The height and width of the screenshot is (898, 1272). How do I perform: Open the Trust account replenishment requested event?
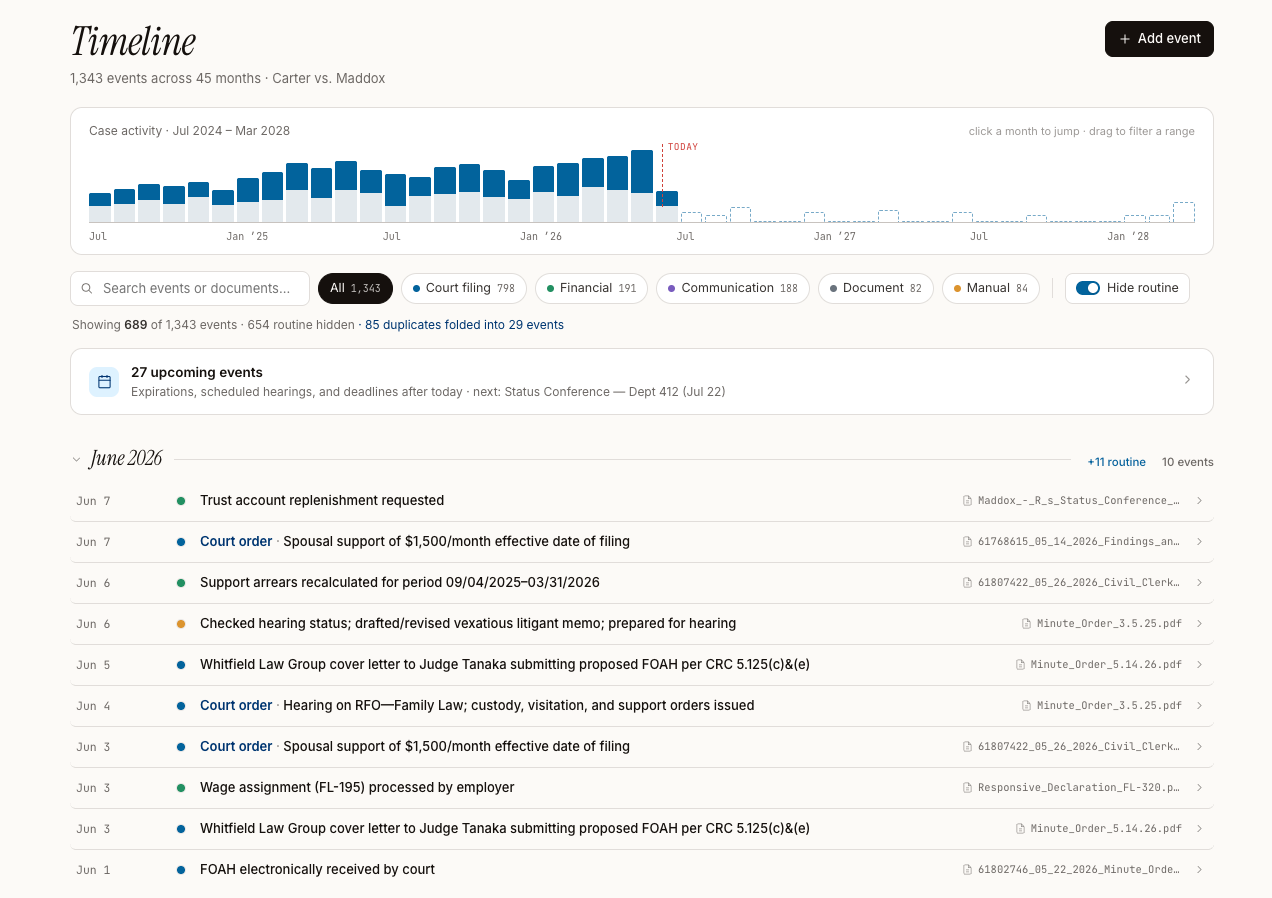[x=642, y=500]
